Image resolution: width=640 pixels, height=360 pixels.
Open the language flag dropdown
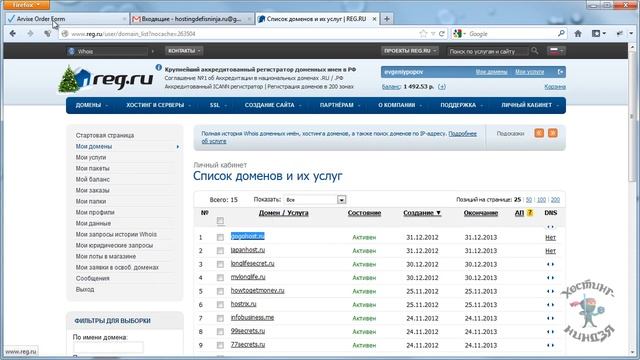tap(556, 51)
